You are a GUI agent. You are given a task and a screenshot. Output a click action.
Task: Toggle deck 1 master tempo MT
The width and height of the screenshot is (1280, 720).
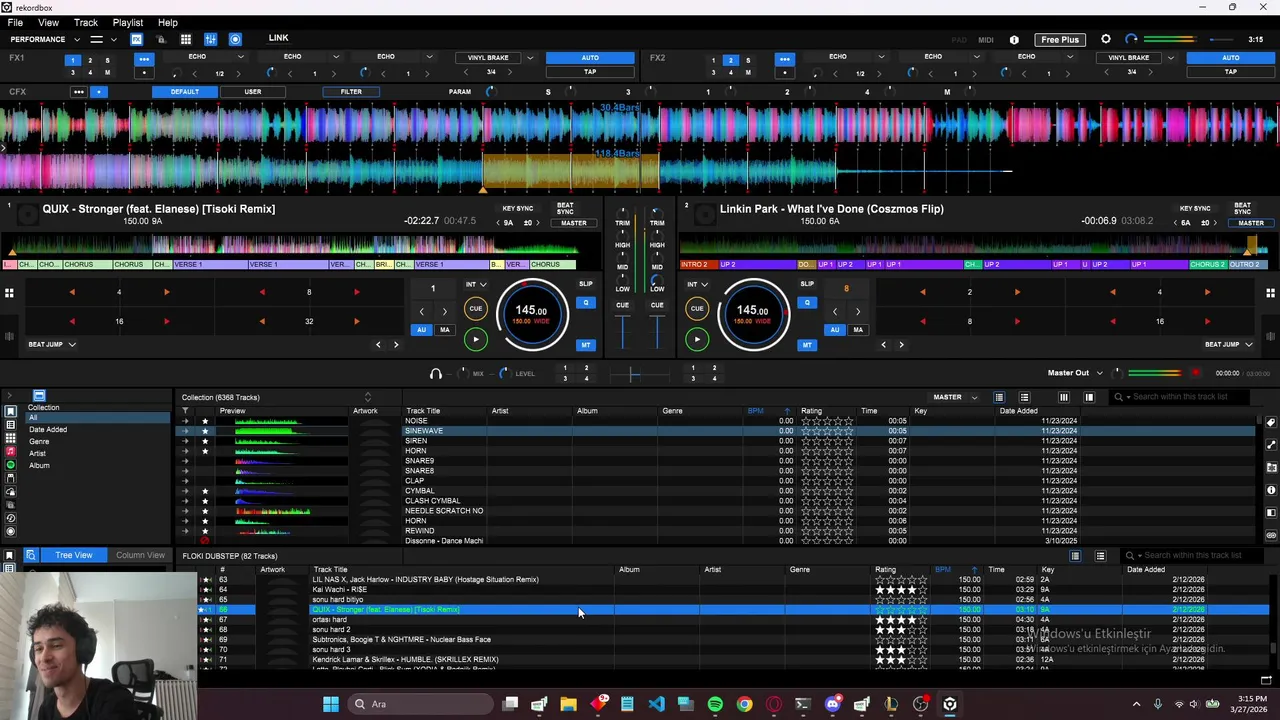click(586, 345)
